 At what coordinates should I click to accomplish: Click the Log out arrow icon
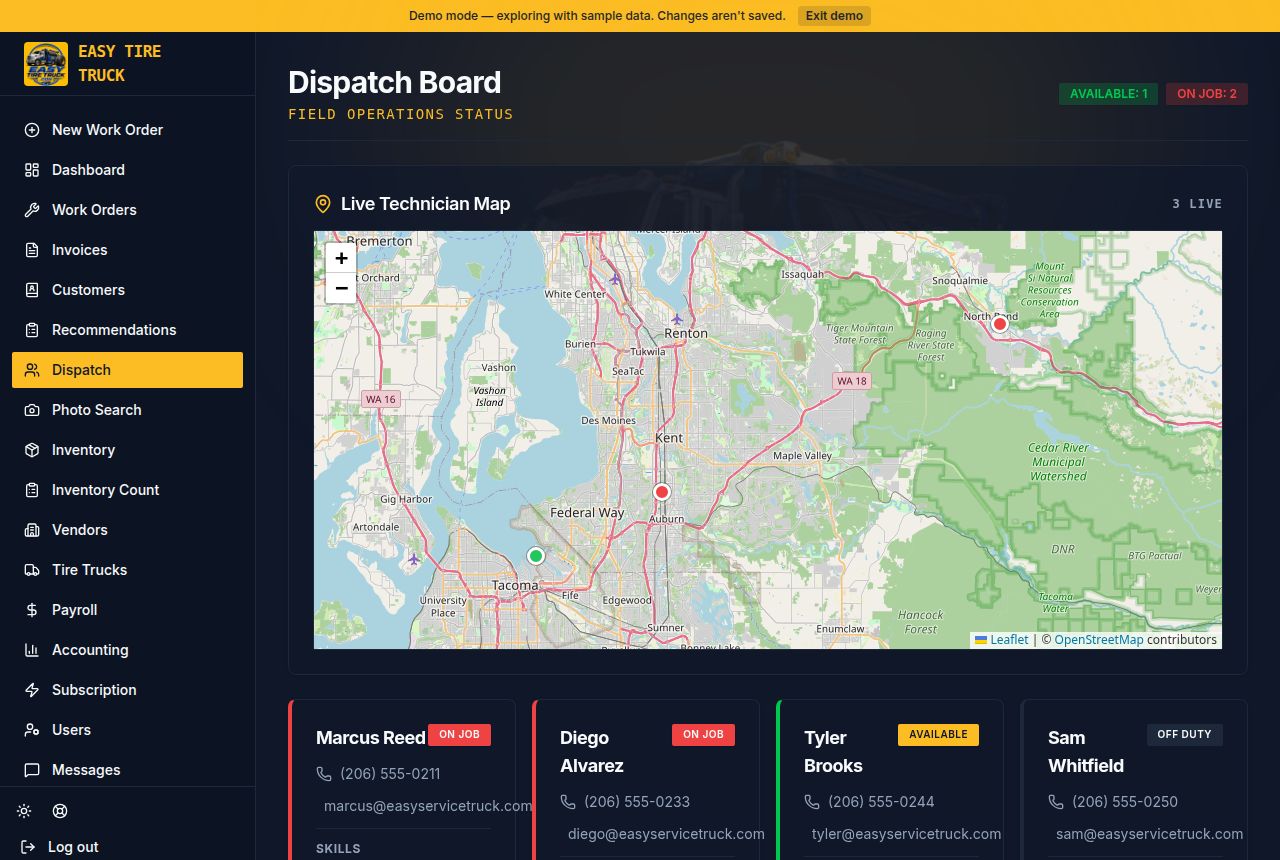click(x=28, y=847)
